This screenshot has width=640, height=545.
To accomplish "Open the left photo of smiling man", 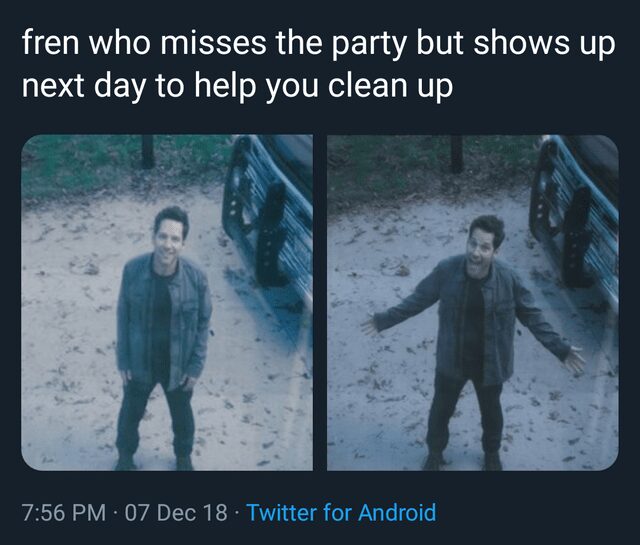I will pos(167,303).
